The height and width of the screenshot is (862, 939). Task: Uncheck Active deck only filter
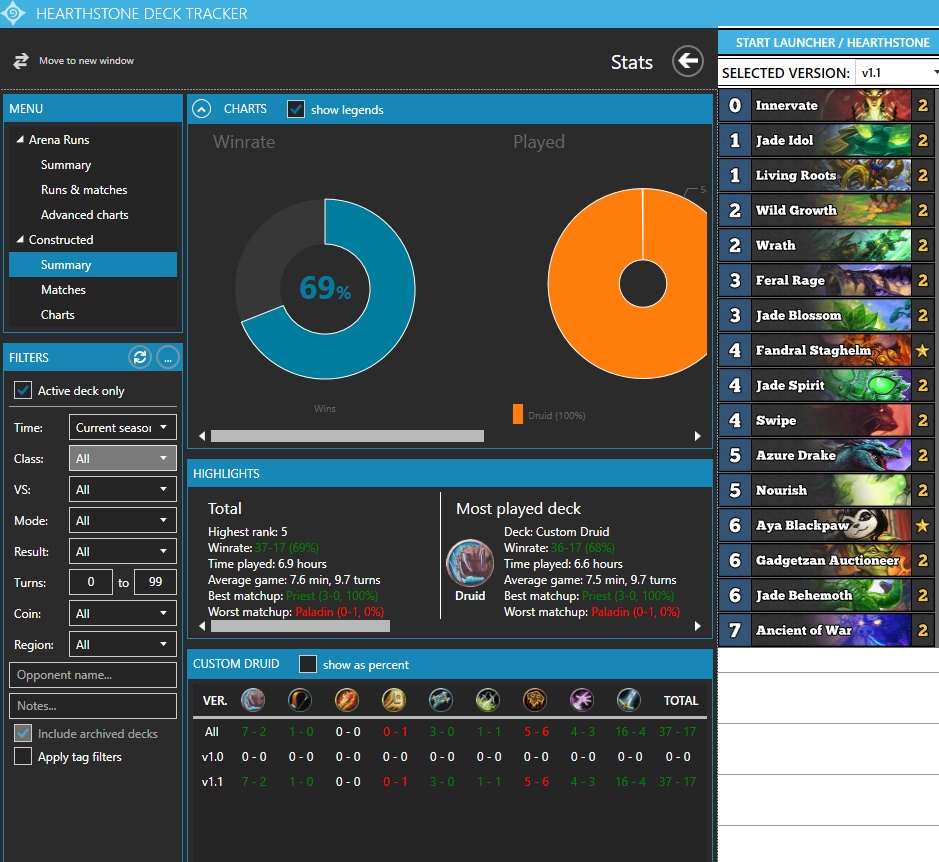23,391
